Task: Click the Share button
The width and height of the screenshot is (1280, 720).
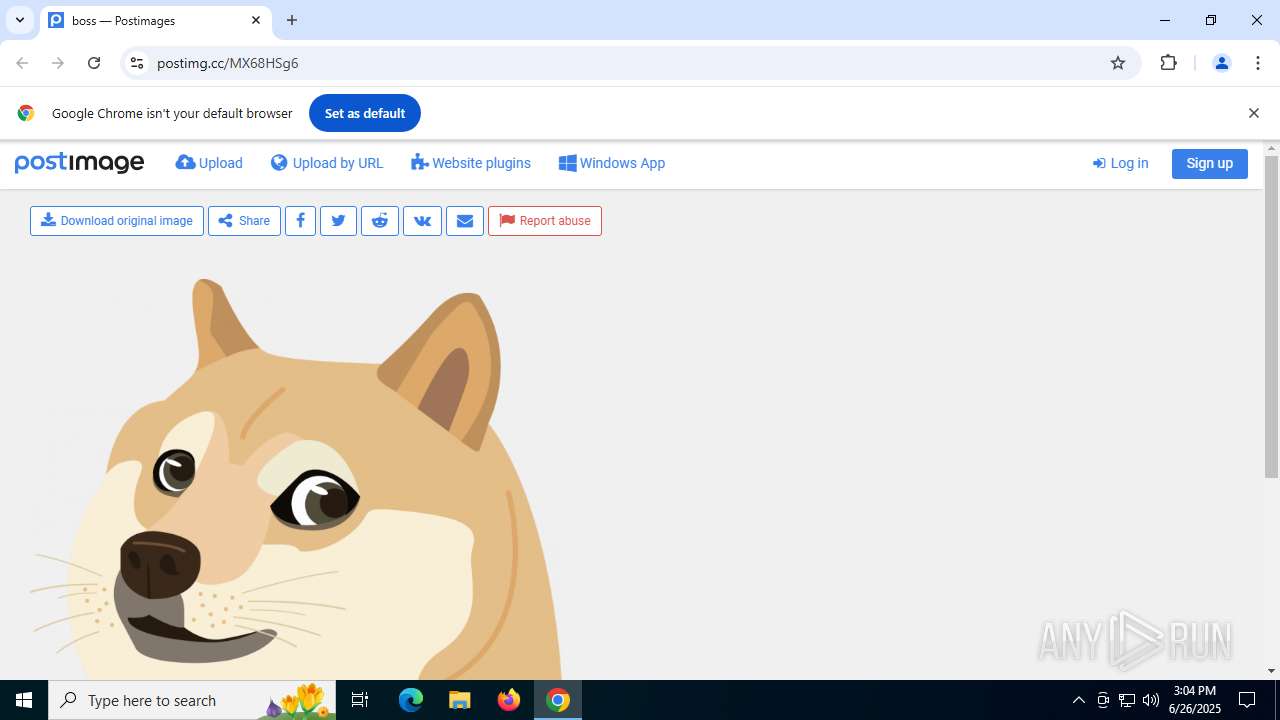Action: [244, 221]
